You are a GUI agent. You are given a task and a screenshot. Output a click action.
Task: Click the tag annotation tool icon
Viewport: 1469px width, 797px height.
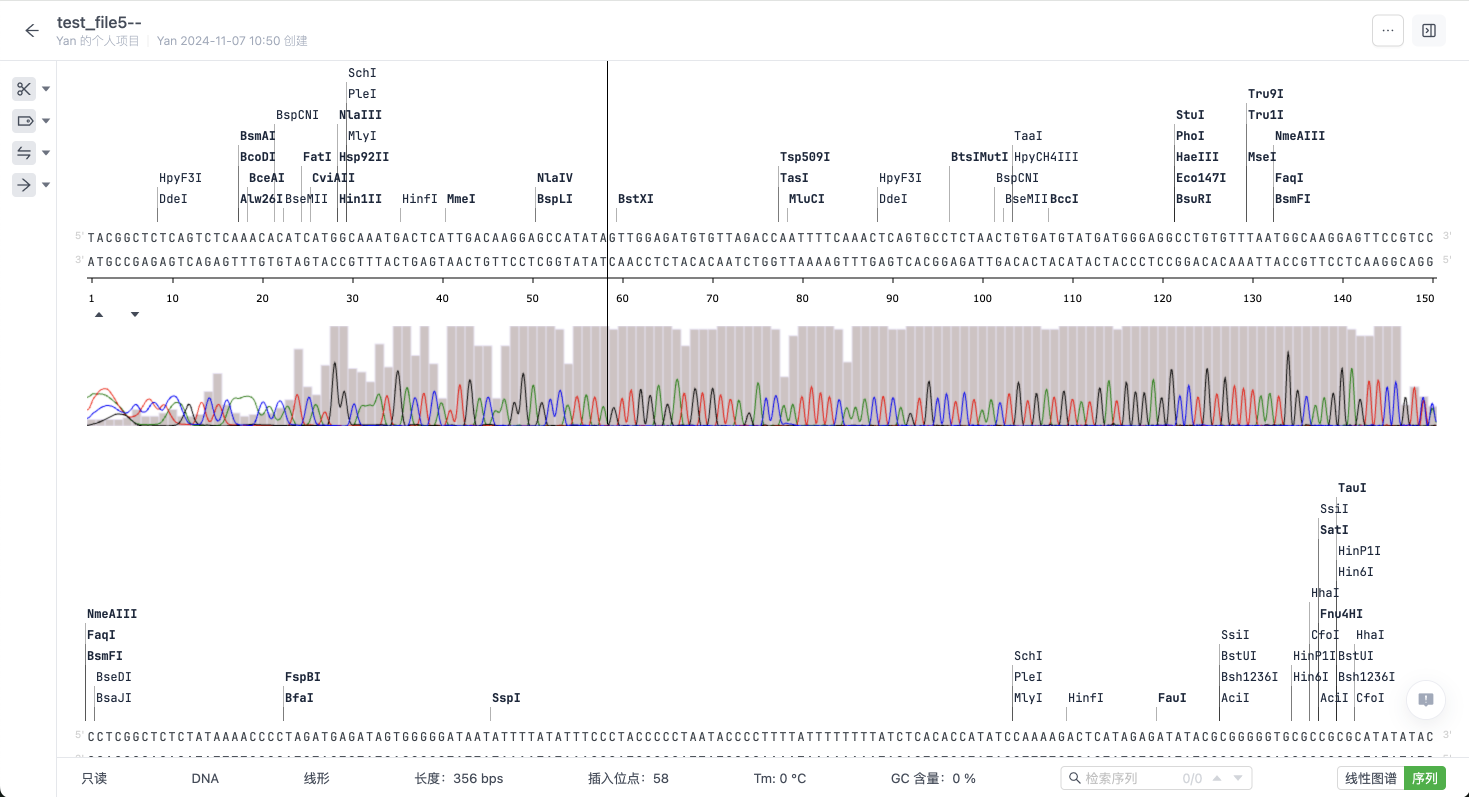(x=24, y=121)
